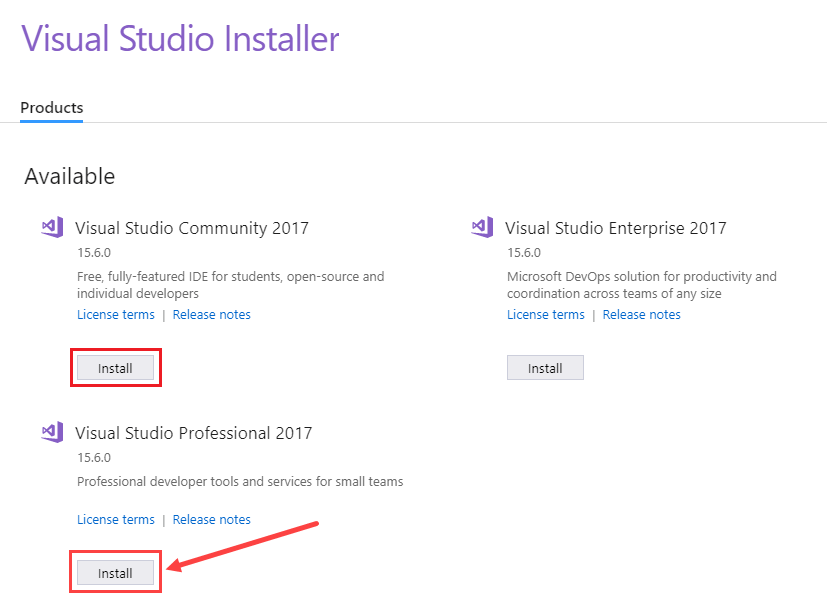Click the Visual Studio Installer heading
The image size is (827, 596).
(x=180, y=39)
